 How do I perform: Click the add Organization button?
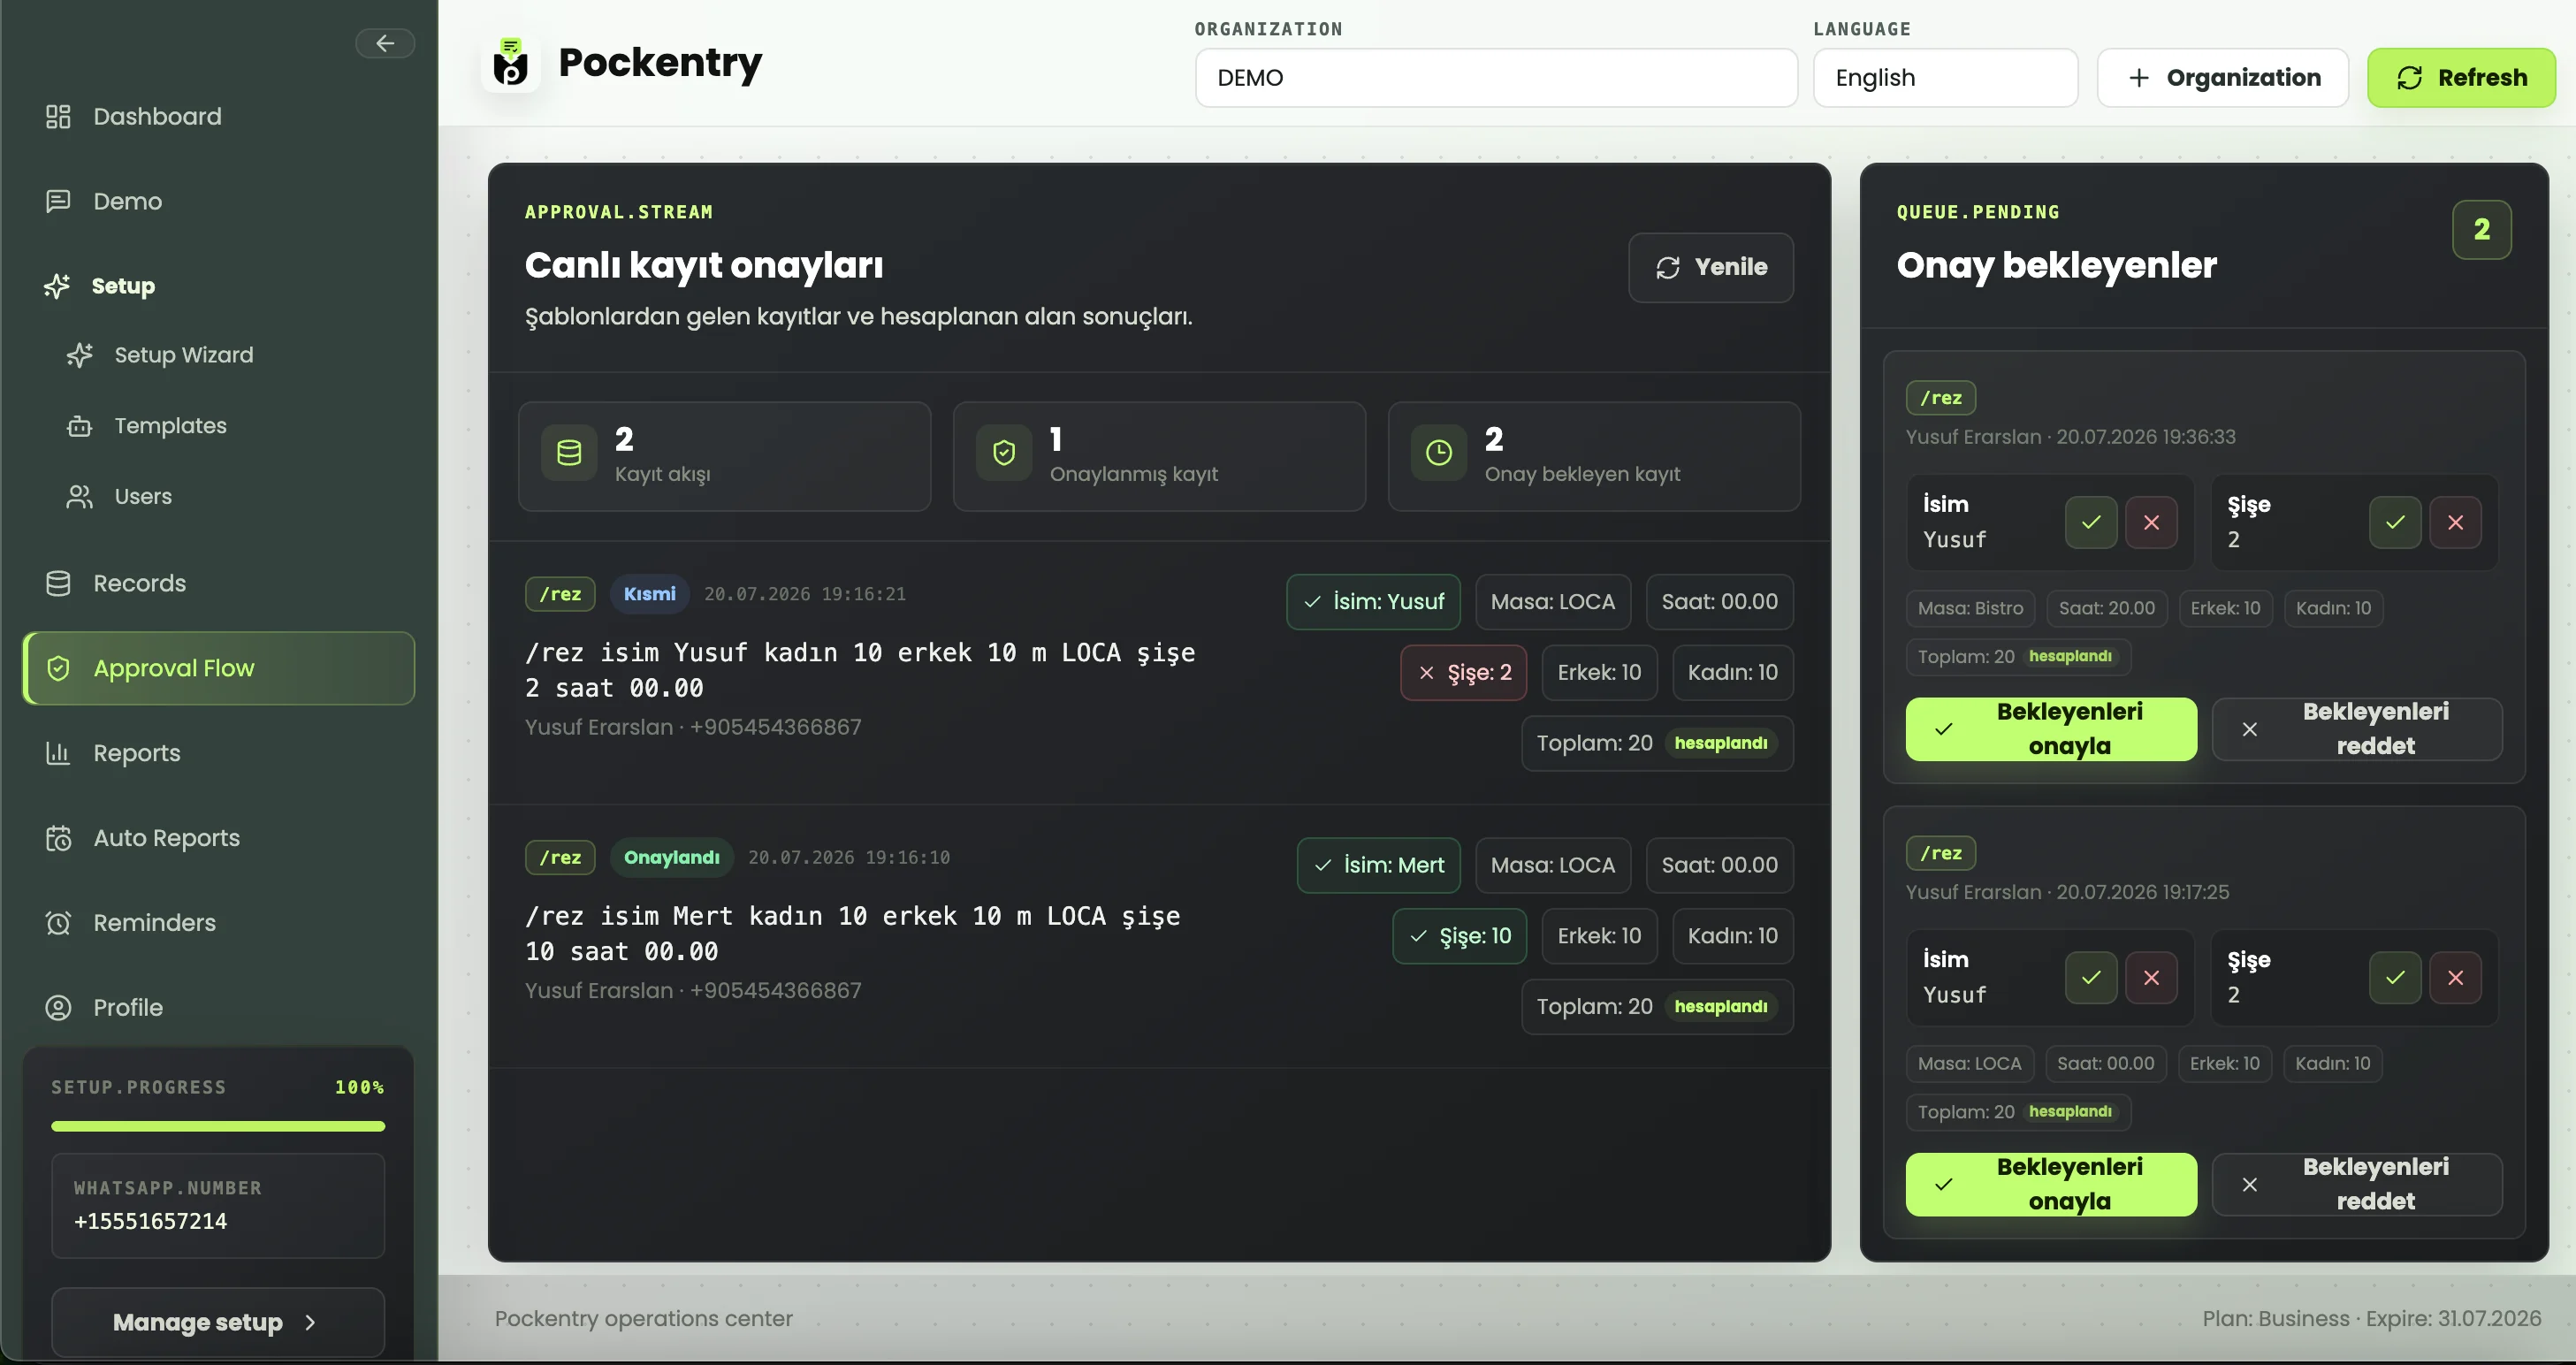click(x=2222, y=78)
